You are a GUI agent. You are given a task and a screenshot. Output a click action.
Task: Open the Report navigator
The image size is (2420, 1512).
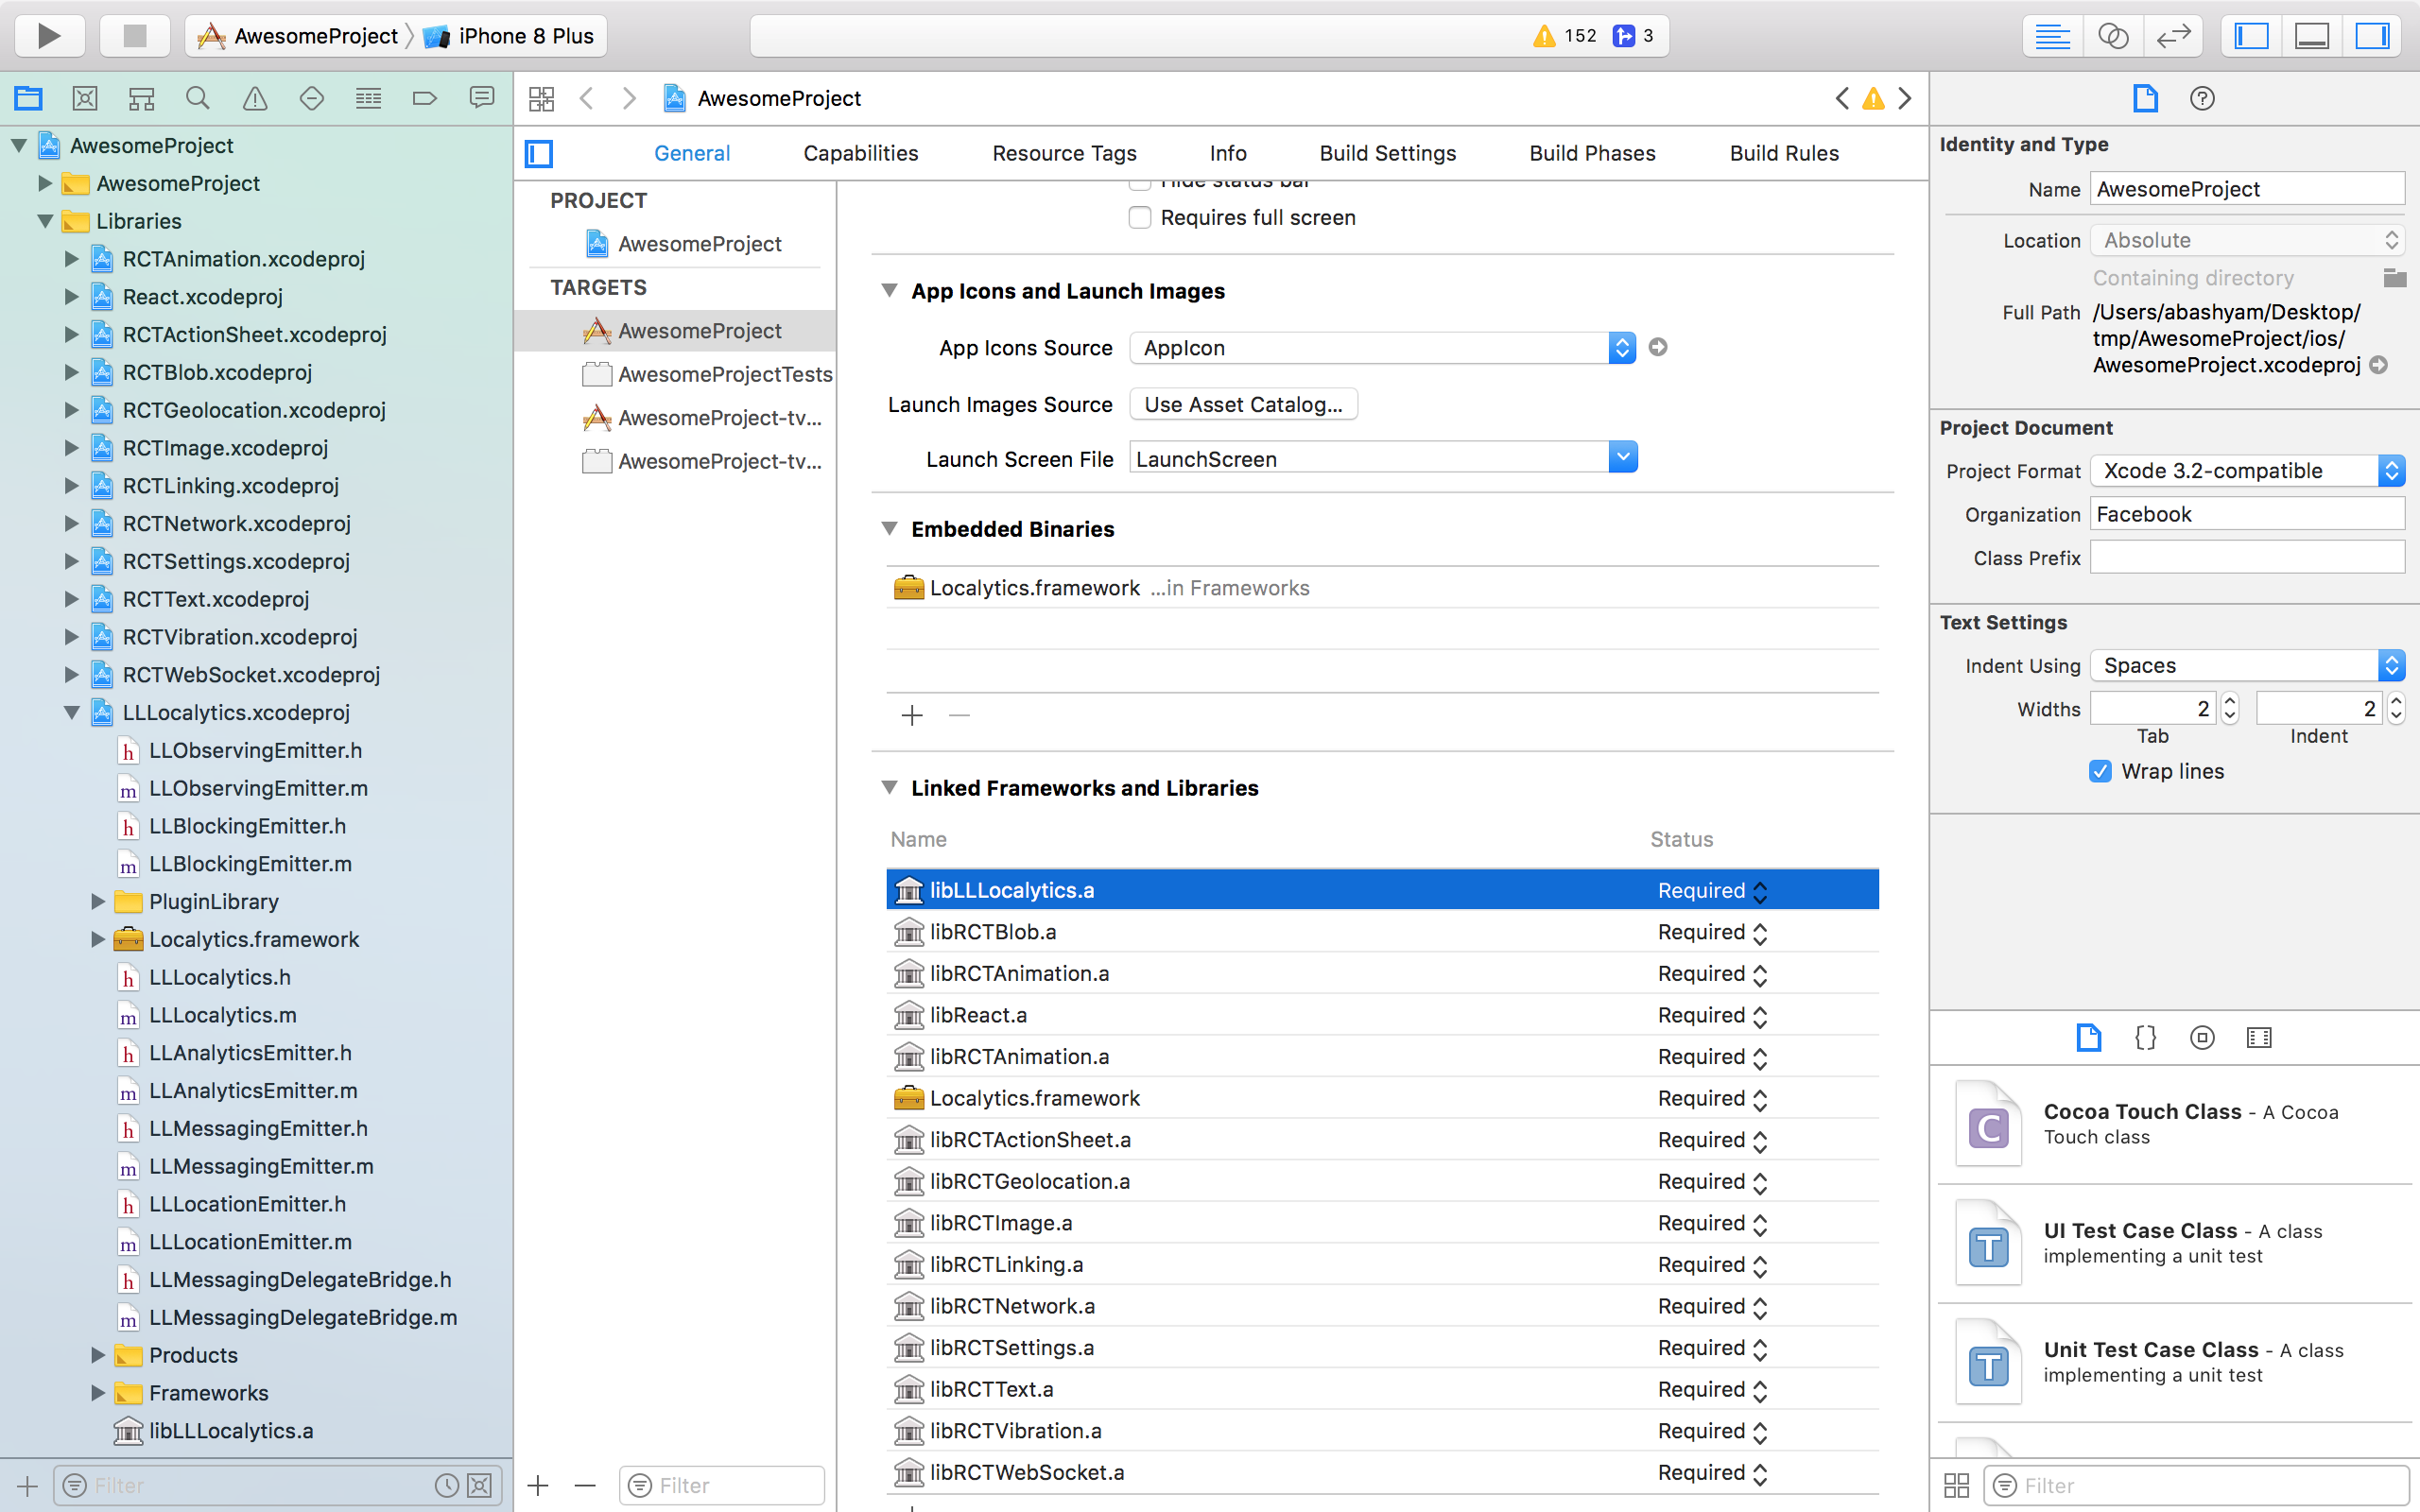click(x=482, y=98)
